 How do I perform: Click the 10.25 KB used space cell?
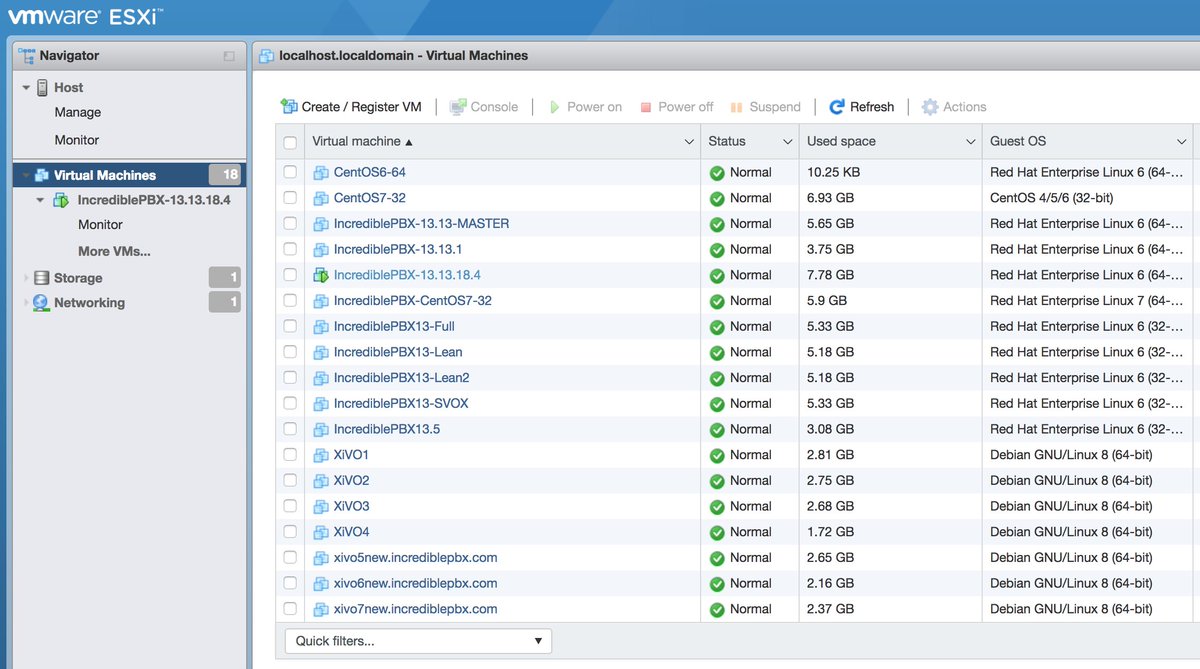833,172
